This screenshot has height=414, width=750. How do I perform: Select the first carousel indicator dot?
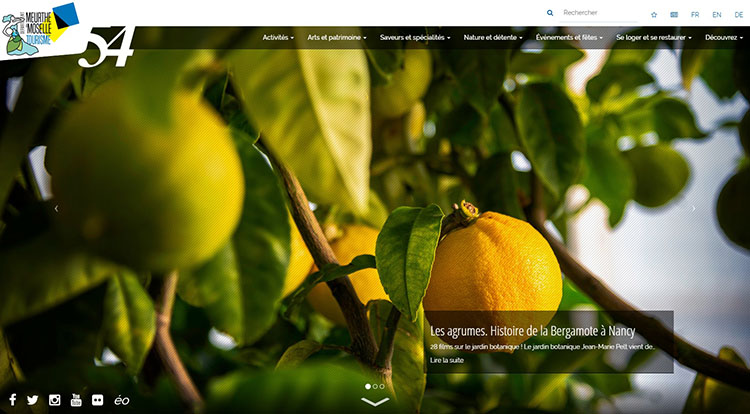coord(369,386)
